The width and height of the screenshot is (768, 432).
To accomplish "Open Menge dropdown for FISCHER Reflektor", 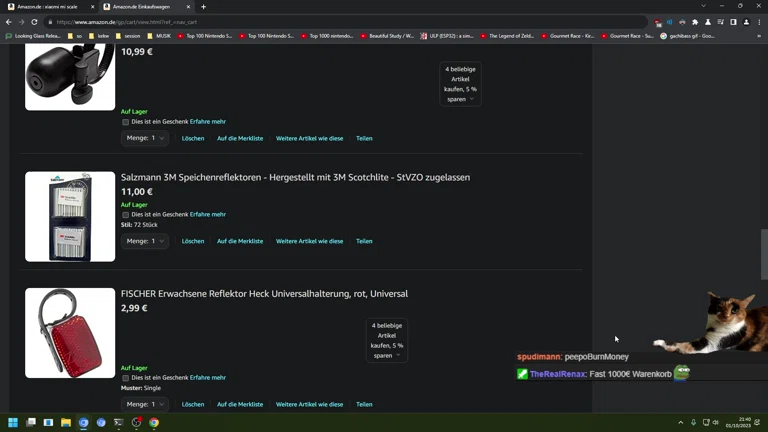I will coord(144,404).
